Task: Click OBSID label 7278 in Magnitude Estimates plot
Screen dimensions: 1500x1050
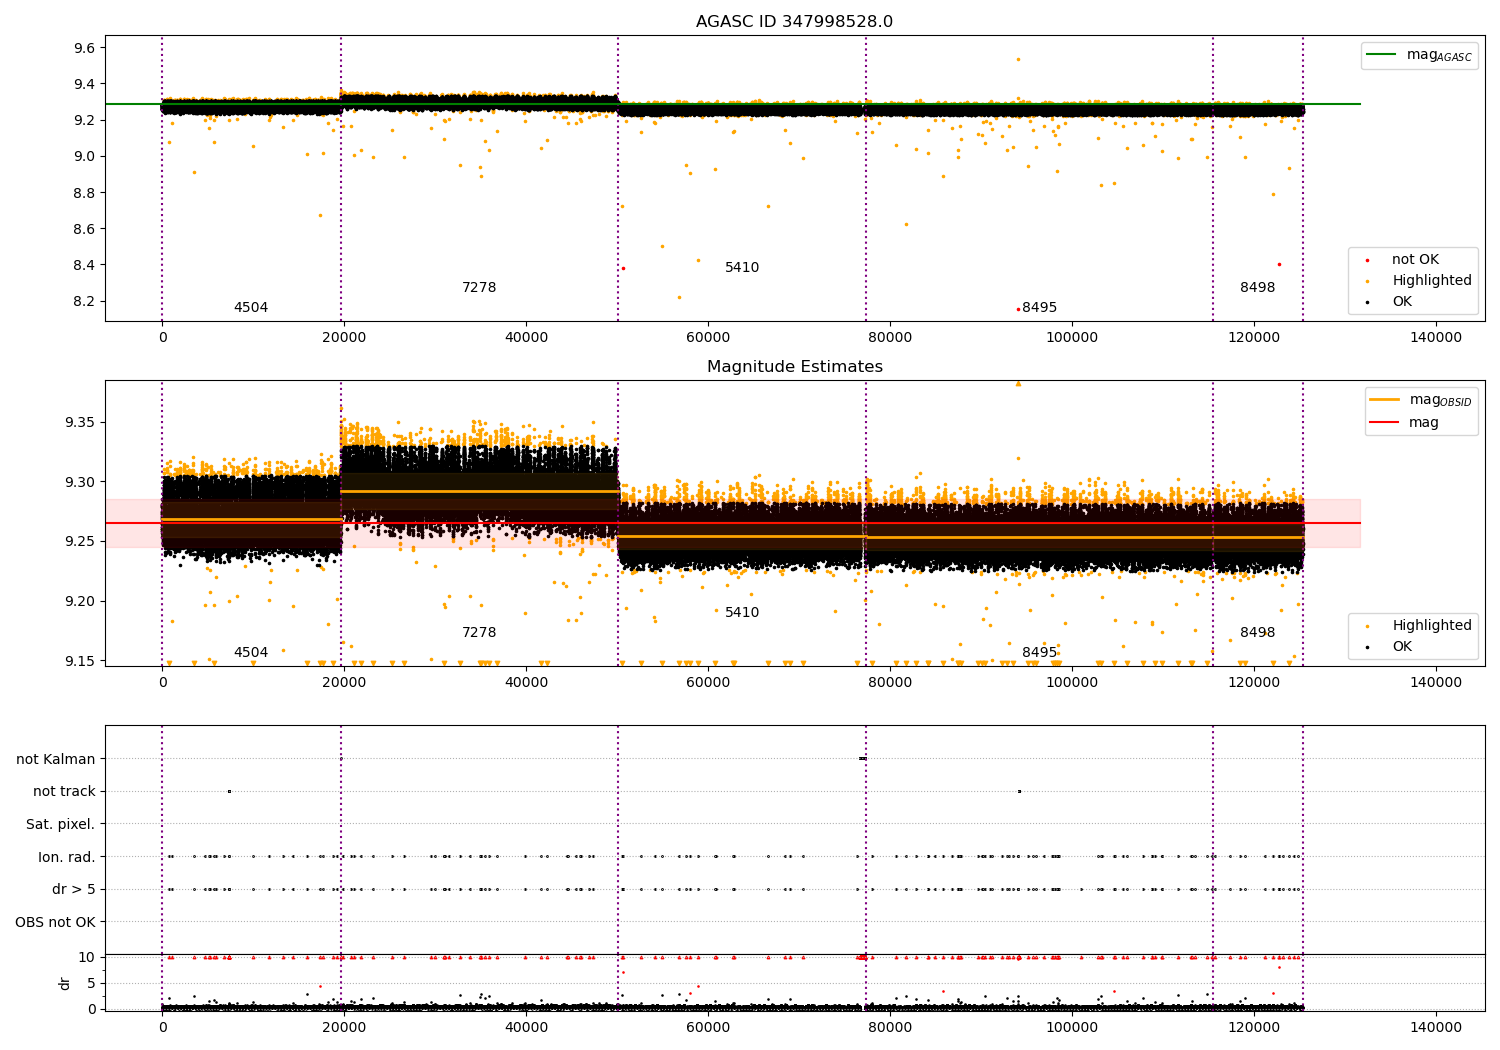Action: coord(479,633)
